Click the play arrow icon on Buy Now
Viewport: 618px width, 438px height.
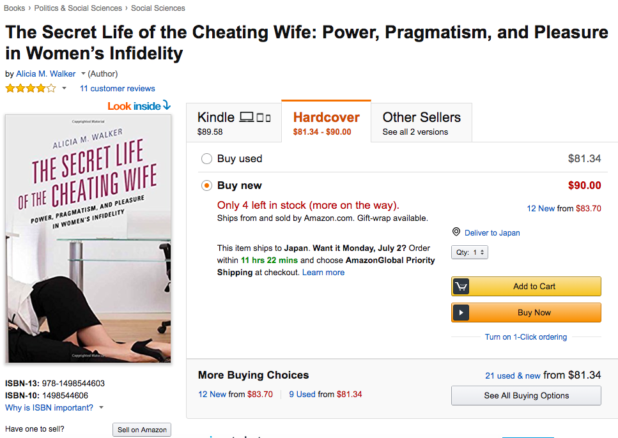coord(462,313)
